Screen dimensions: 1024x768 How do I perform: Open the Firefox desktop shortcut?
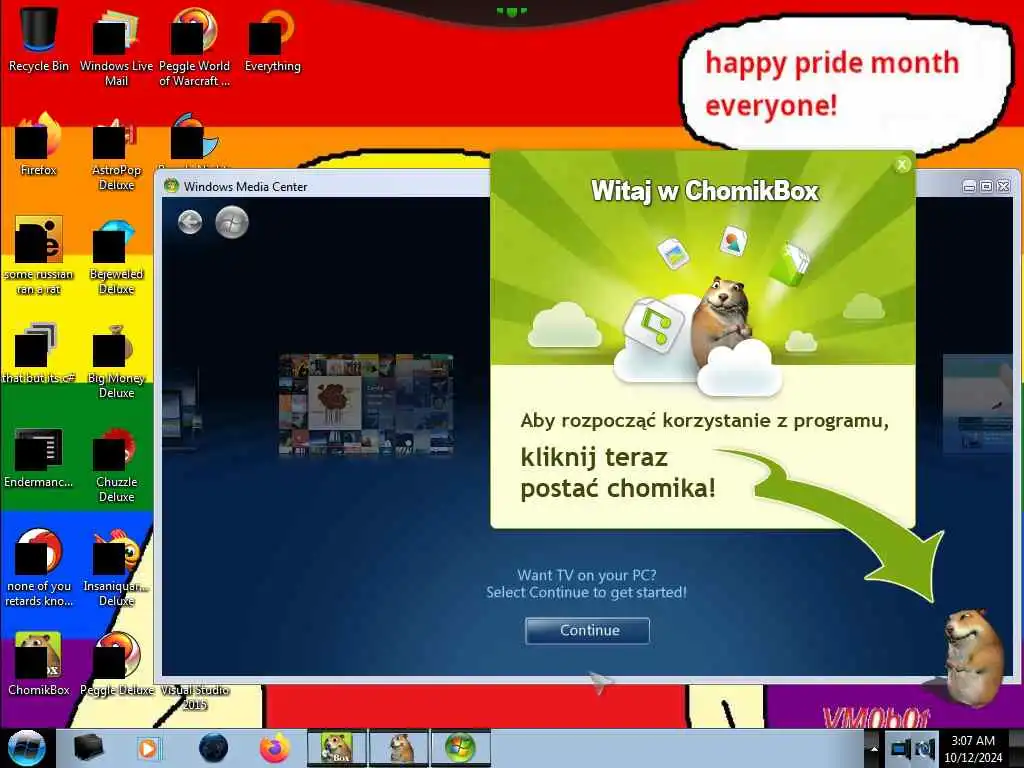[x=39, y=144]
